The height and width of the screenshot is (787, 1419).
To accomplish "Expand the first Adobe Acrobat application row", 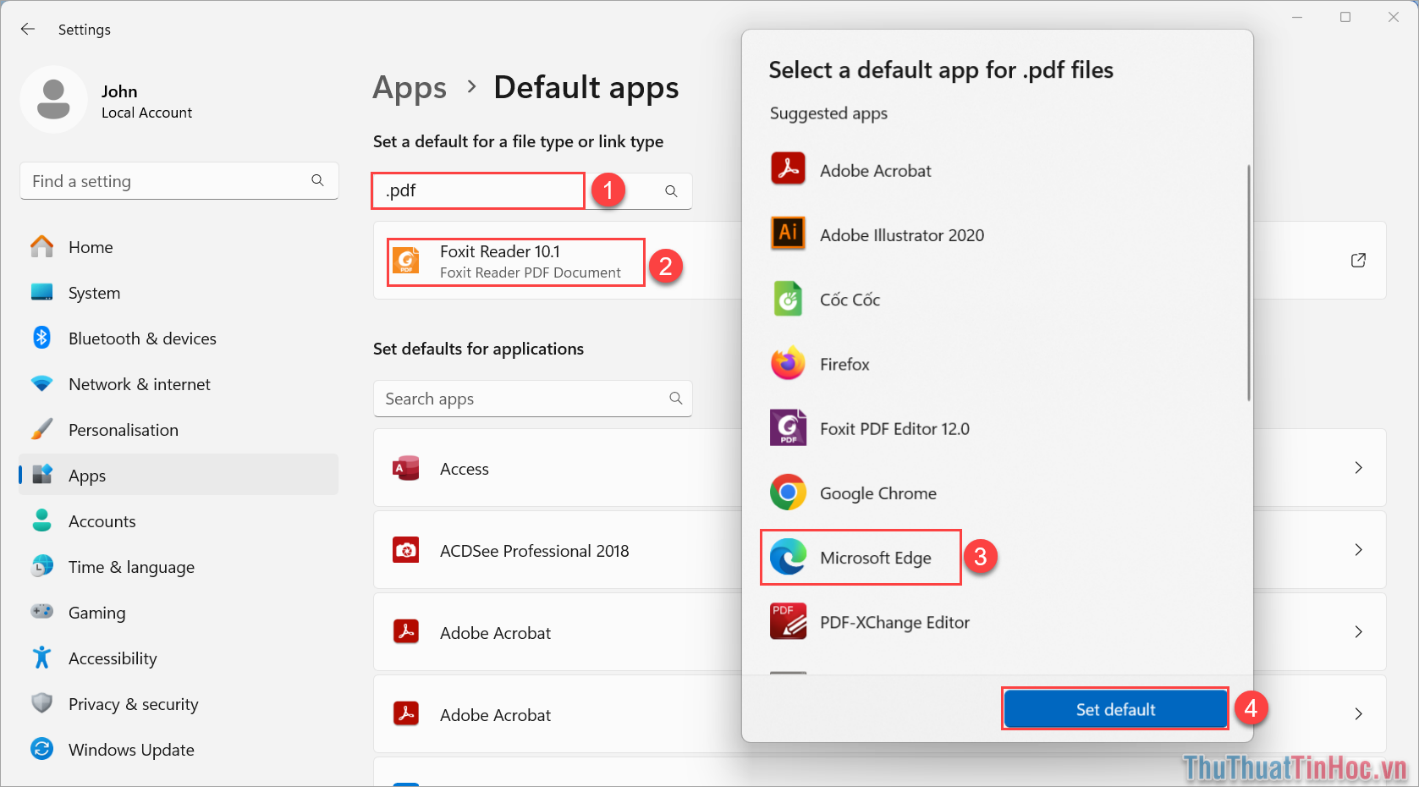I will point(1357,632).
